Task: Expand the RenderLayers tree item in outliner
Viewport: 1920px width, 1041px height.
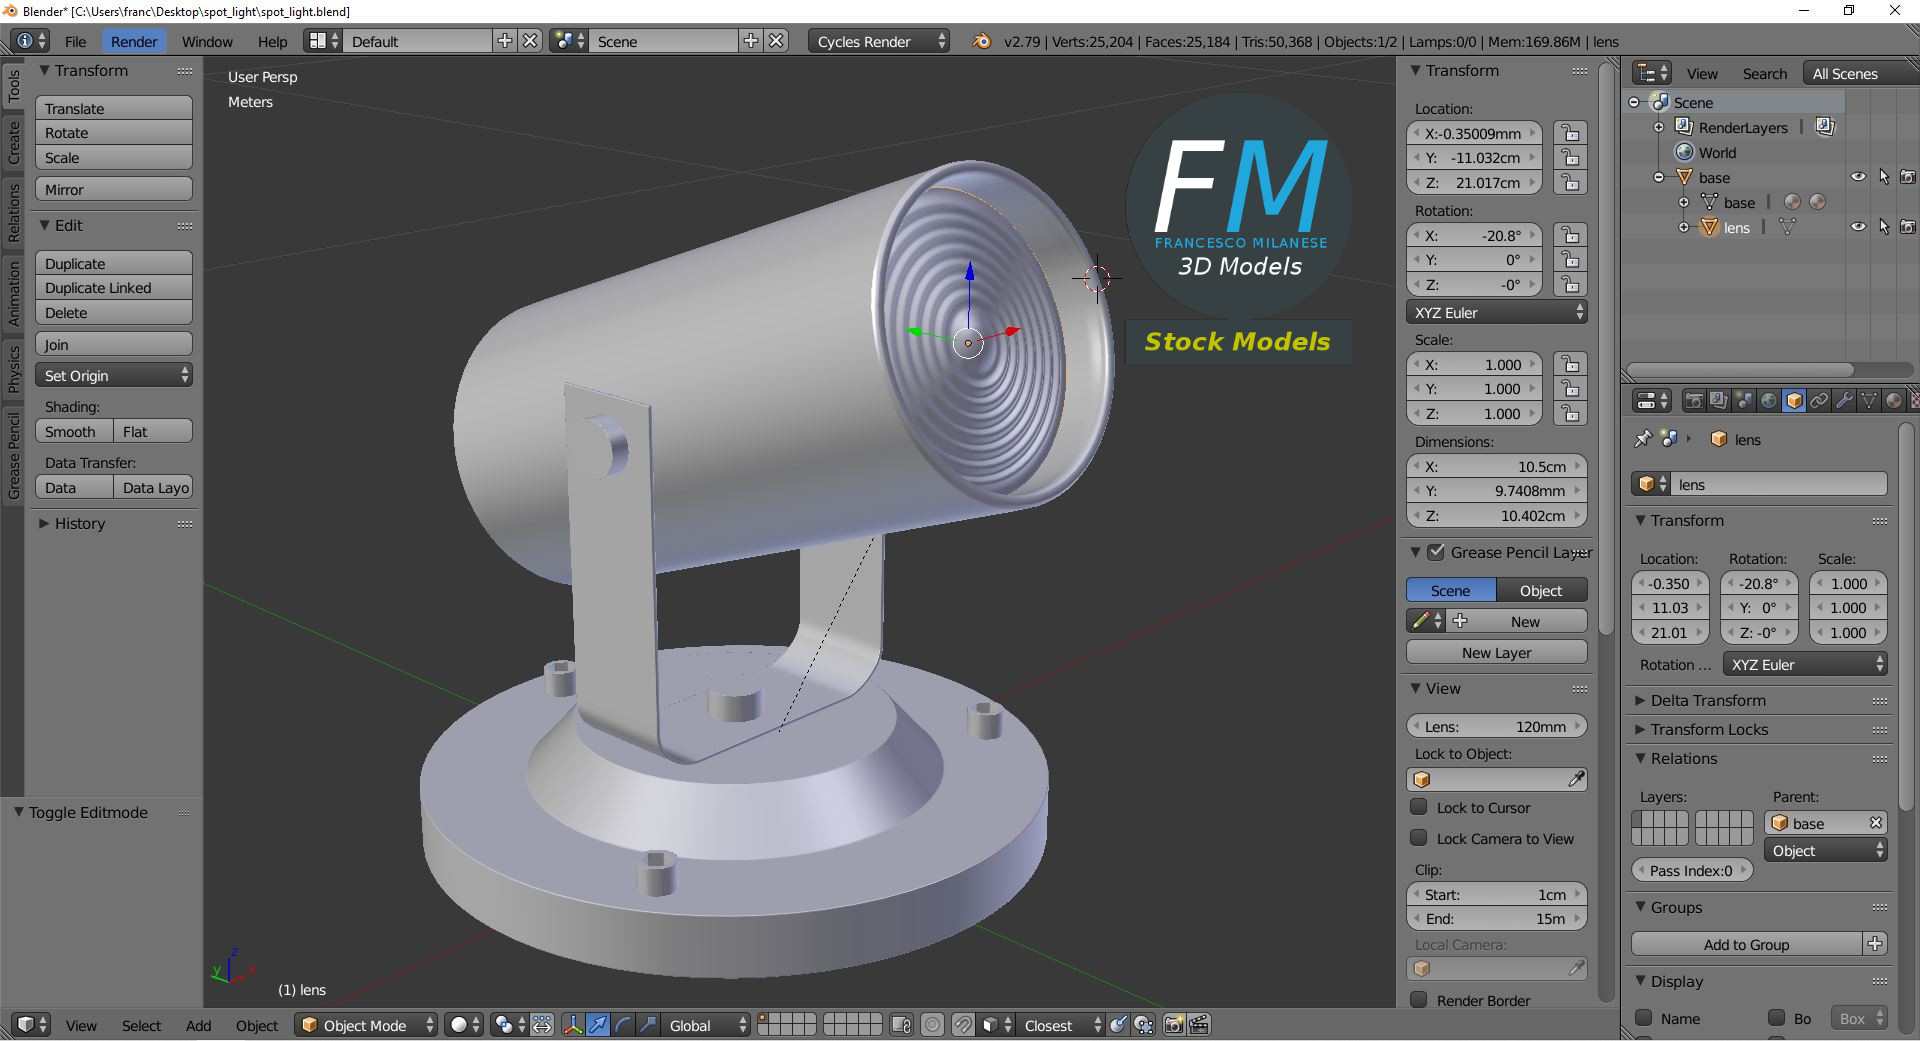Action: [1659, 127]
